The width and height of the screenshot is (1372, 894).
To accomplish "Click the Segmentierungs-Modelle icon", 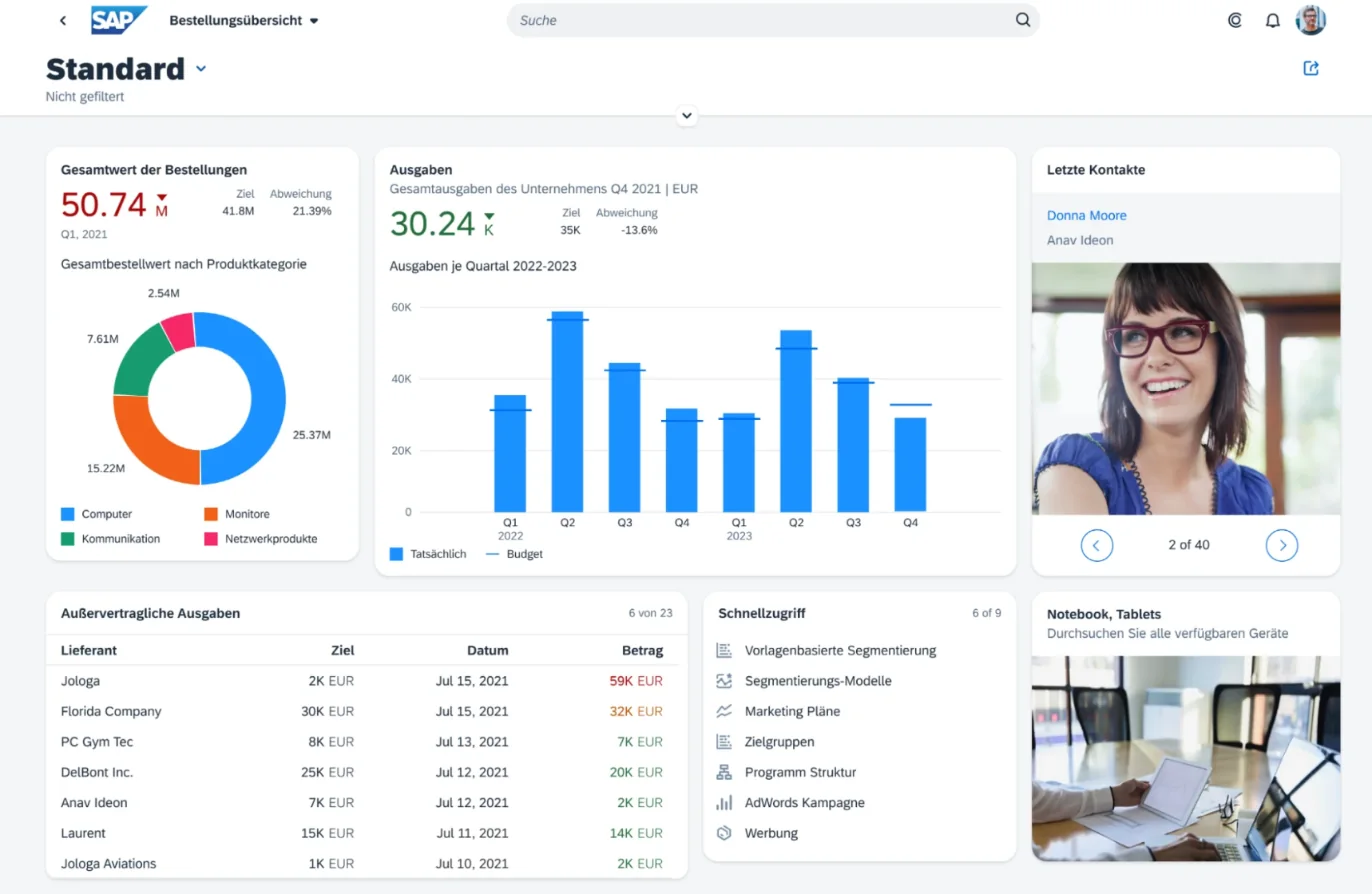I will tap(725, 681).
